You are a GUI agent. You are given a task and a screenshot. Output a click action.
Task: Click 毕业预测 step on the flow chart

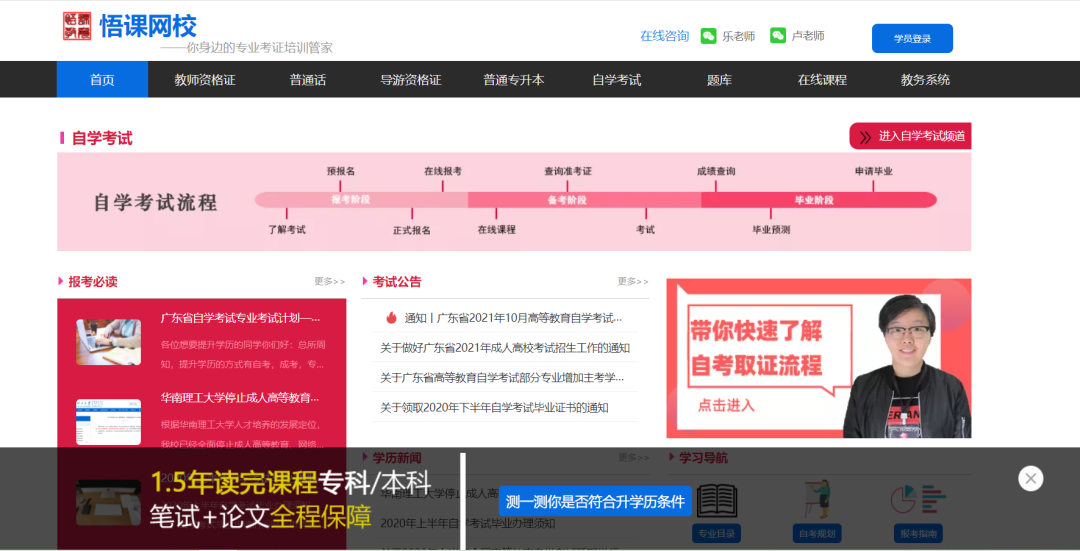click(x=771, y=229)
